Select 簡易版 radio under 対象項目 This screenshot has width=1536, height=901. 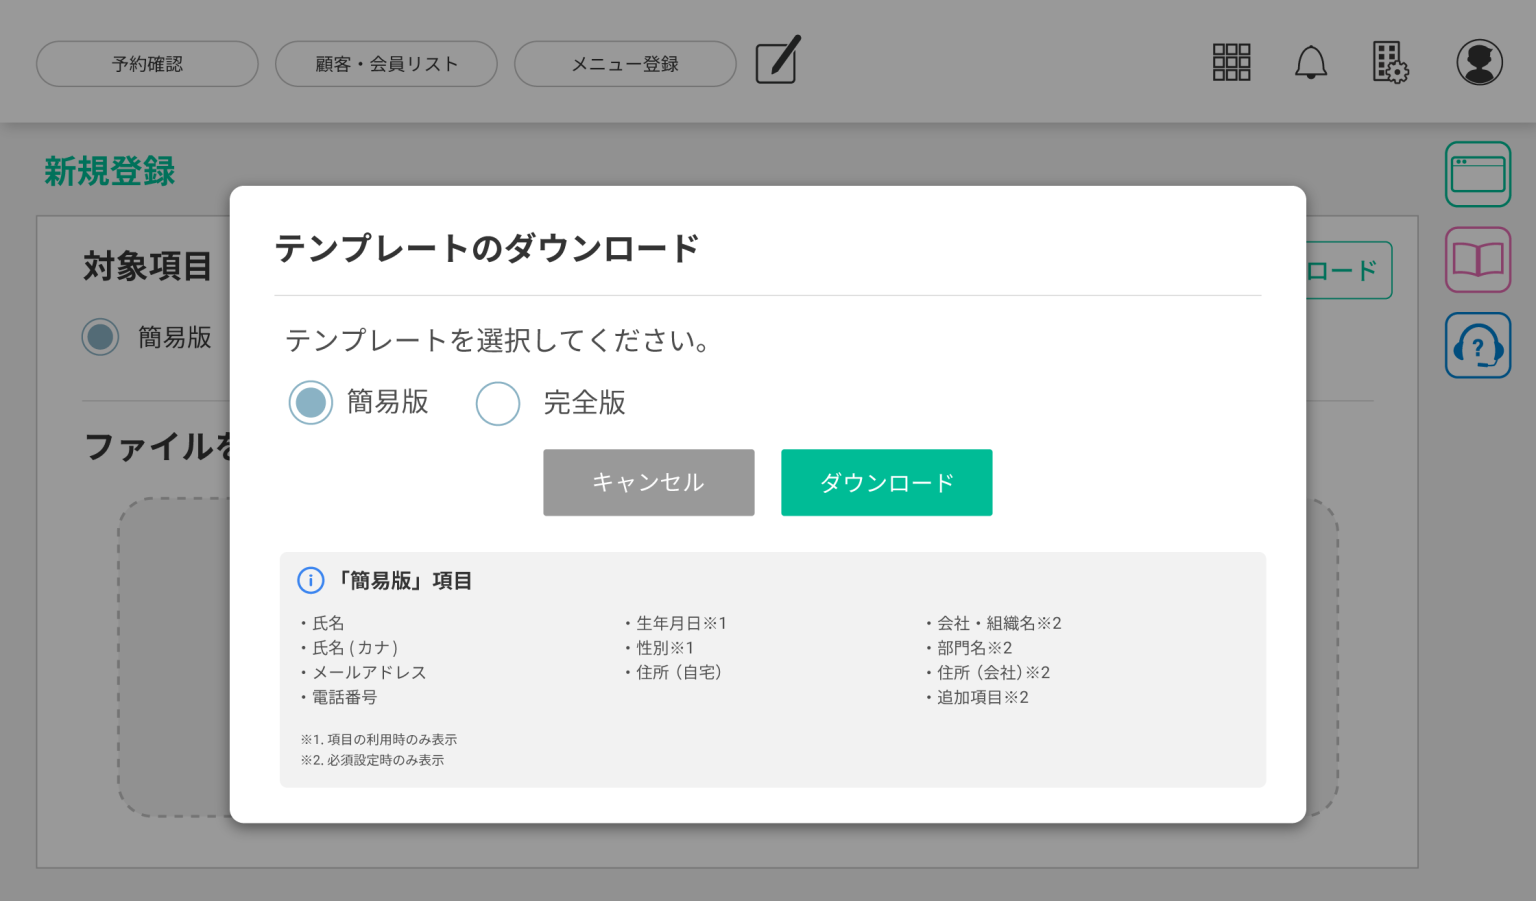[x=100, y=338]
